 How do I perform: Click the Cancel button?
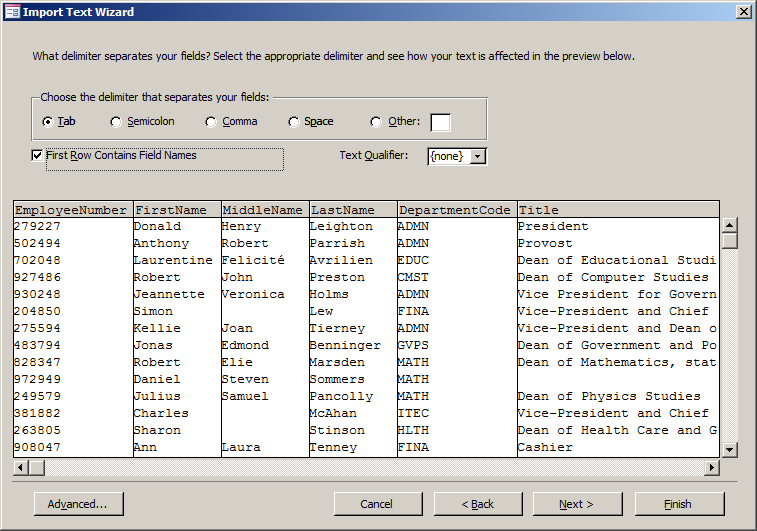[x=378, y=504]
